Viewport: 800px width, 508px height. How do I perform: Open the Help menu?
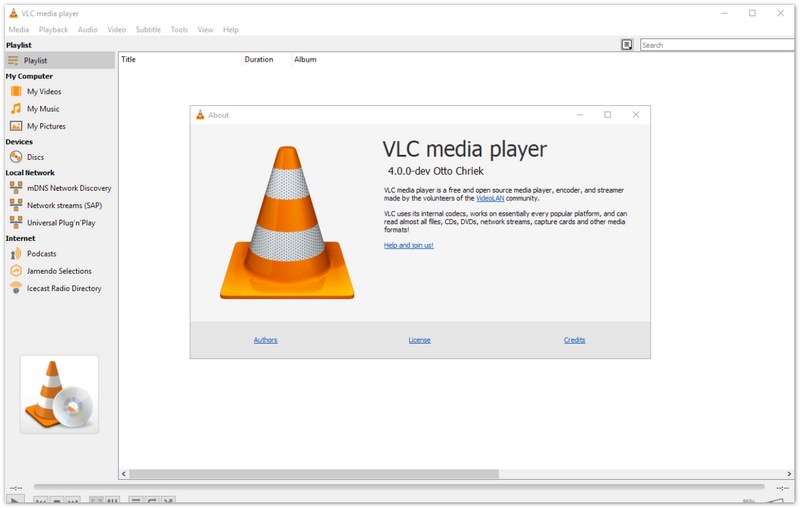(x=231, y=30)
